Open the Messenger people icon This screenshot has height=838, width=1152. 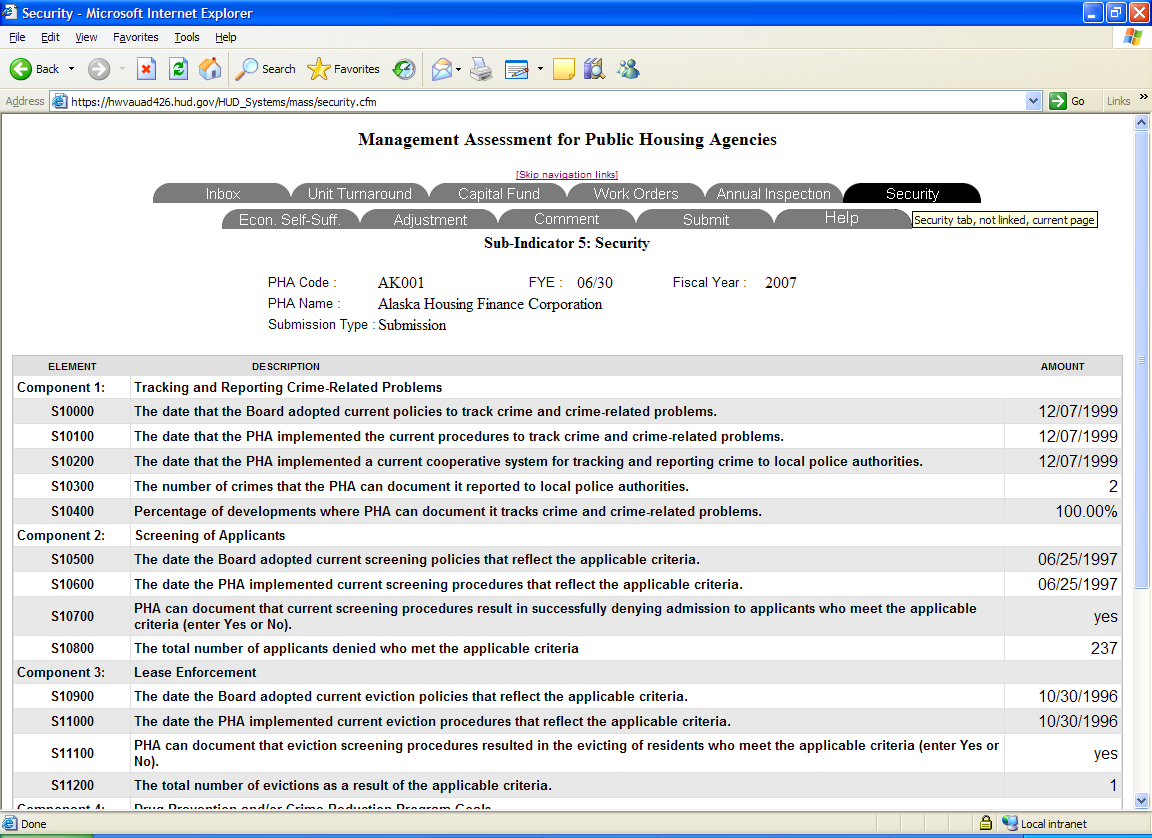click(x=628, y=69)
